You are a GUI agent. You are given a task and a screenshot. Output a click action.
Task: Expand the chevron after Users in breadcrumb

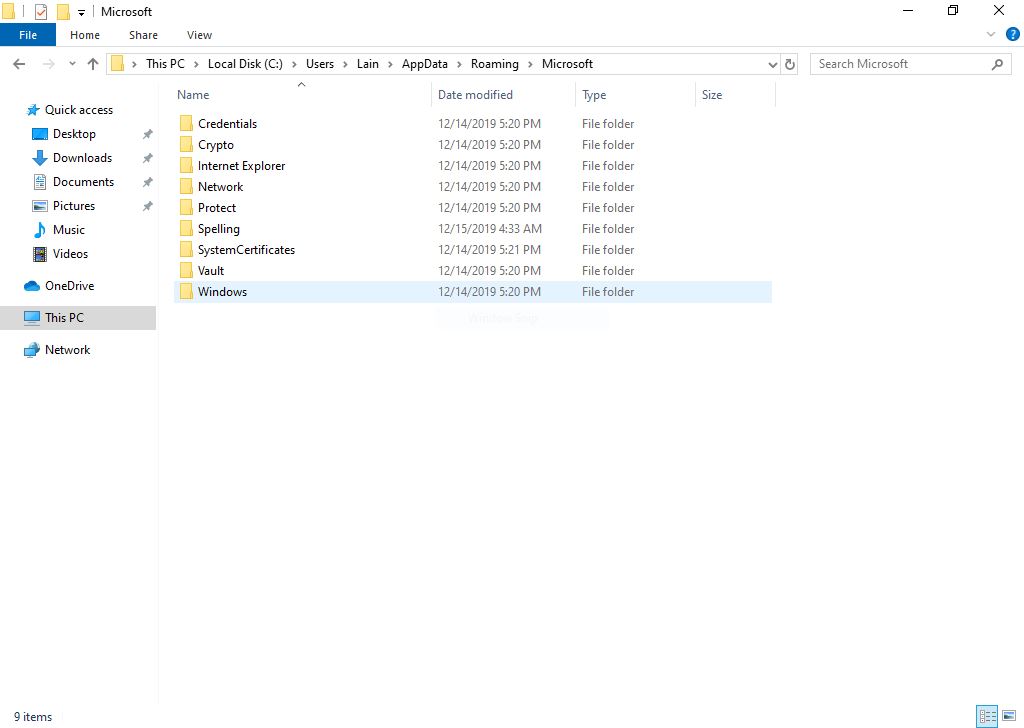click(345, 64)
